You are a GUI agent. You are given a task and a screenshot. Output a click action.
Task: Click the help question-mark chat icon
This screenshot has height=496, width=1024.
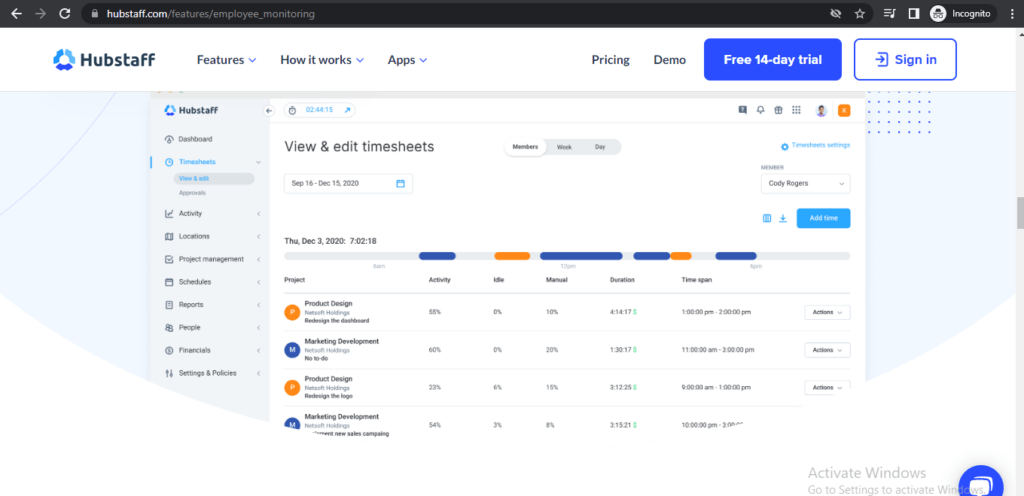coord(743,110)
